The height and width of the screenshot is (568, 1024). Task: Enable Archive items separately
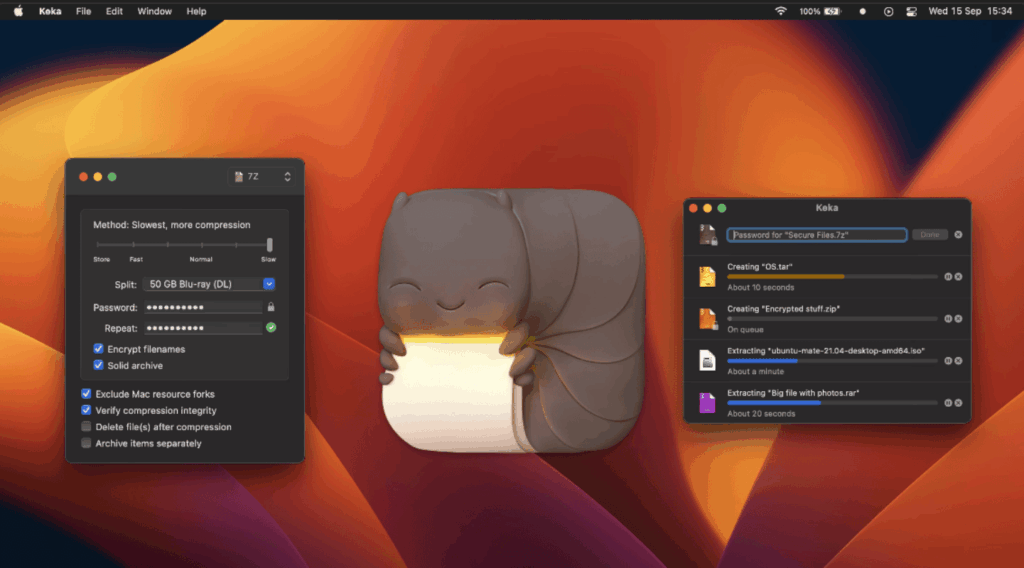point(86,443)
